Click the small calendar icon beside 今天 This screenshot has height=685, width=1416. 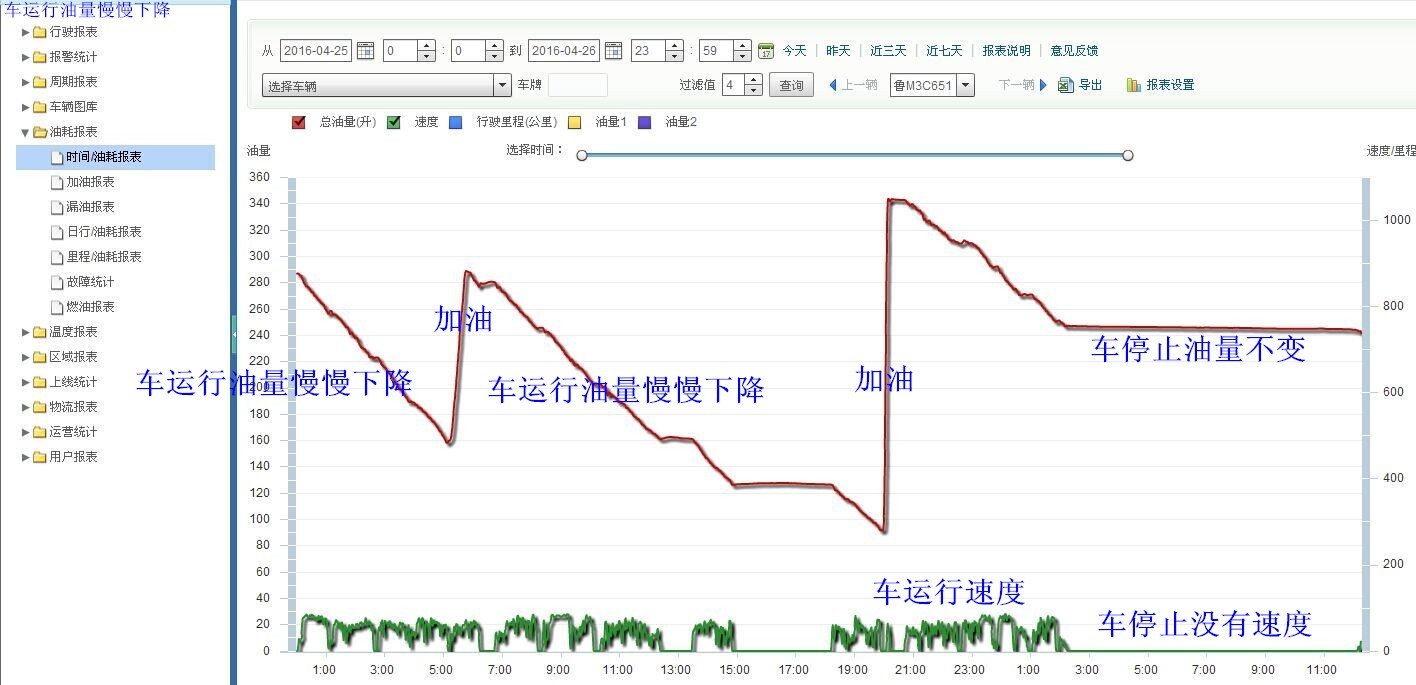[x=765, y=50]
